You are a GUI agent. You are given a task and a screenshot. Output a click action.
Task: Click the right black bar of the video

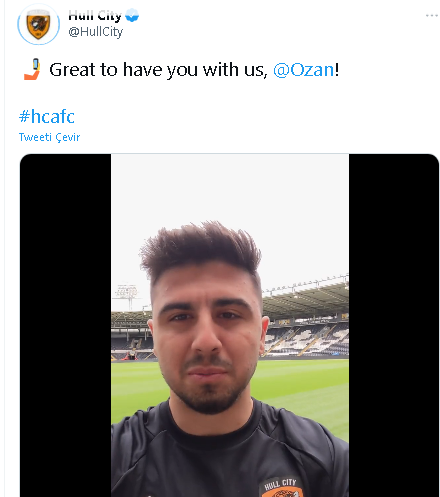[394, 325]
